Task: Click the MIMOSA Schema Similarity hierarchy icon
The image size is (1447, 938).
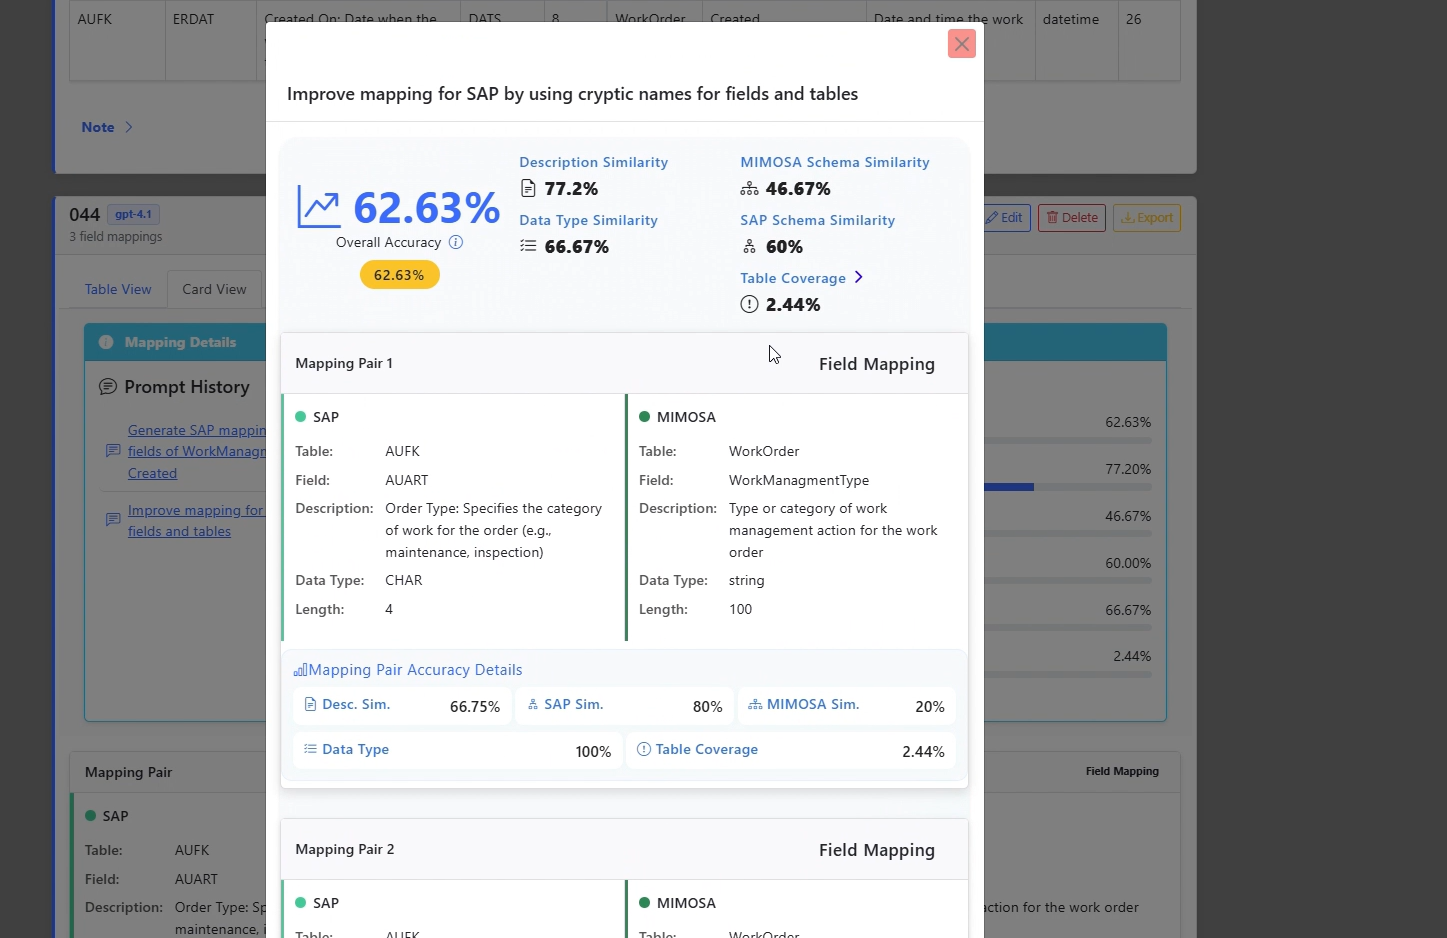Action: tap(749, 189)
